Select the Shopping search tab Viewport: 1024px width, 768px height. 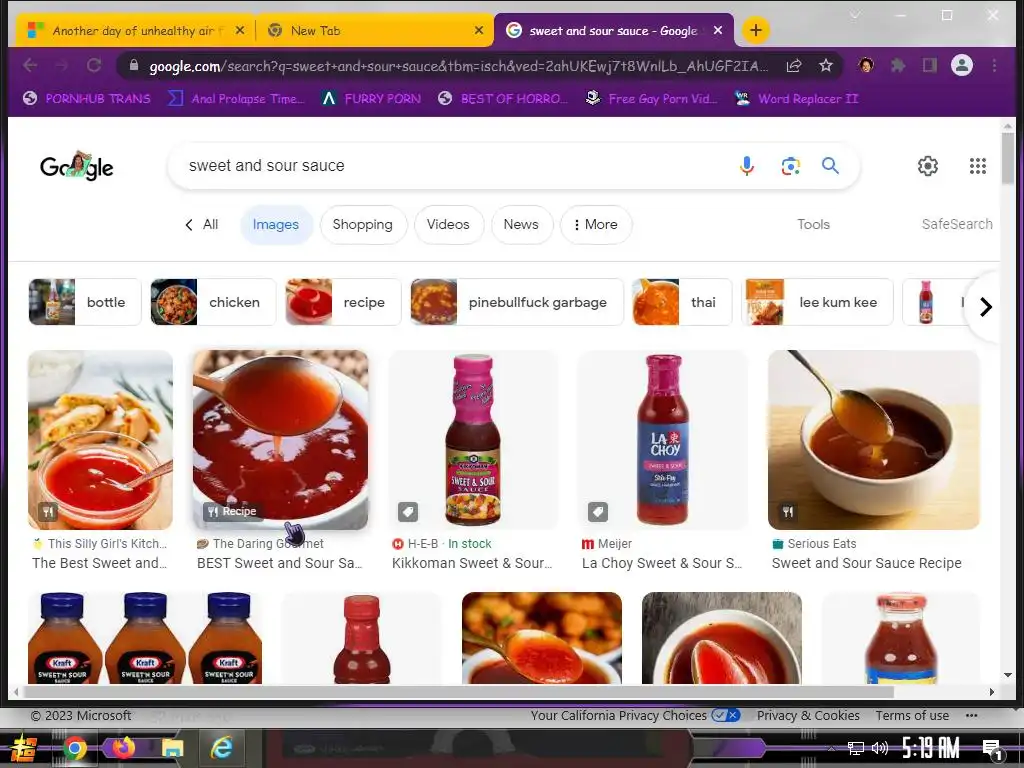point(362,225)
